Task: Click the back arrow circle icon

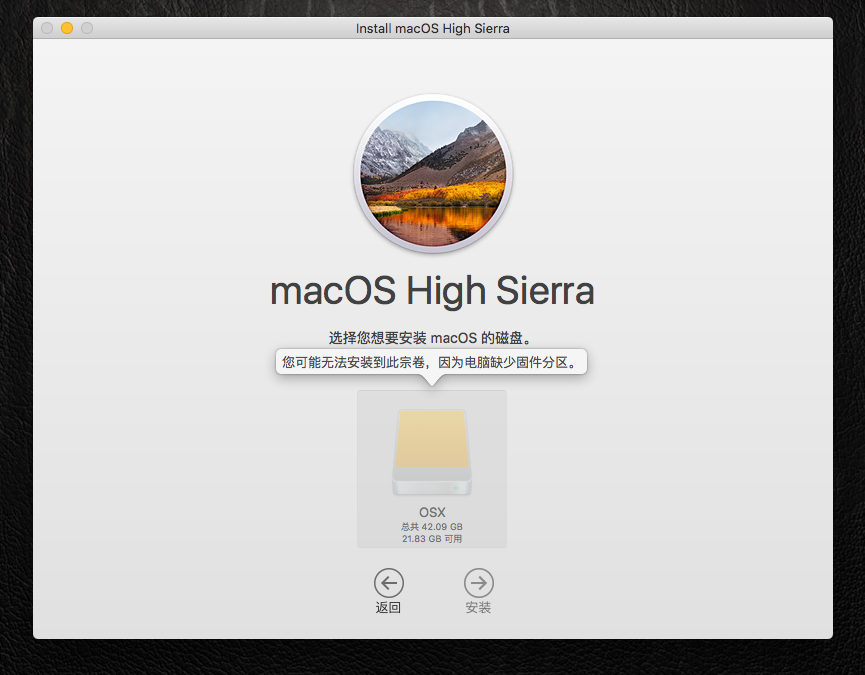Action: [388, 583]
